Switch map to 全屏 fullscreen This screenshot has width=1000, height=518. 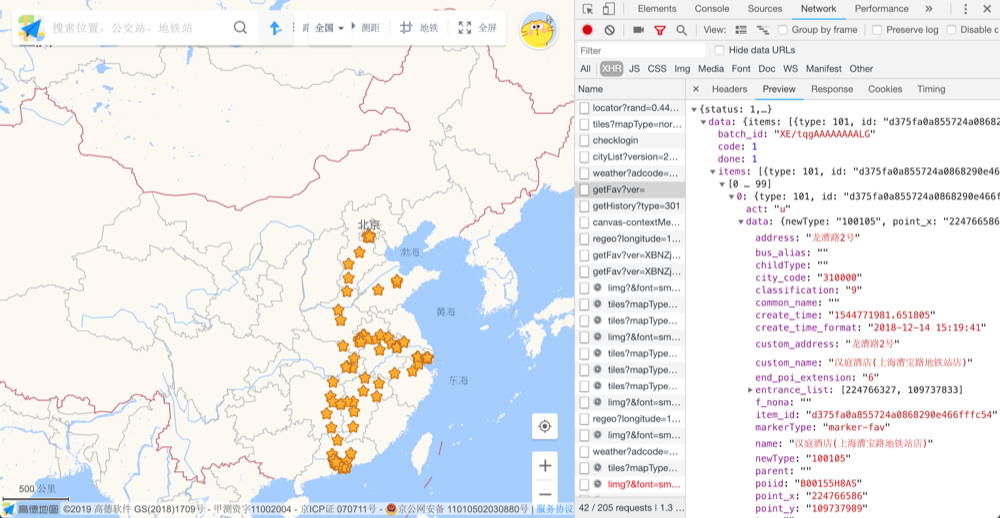click(478, 28)
